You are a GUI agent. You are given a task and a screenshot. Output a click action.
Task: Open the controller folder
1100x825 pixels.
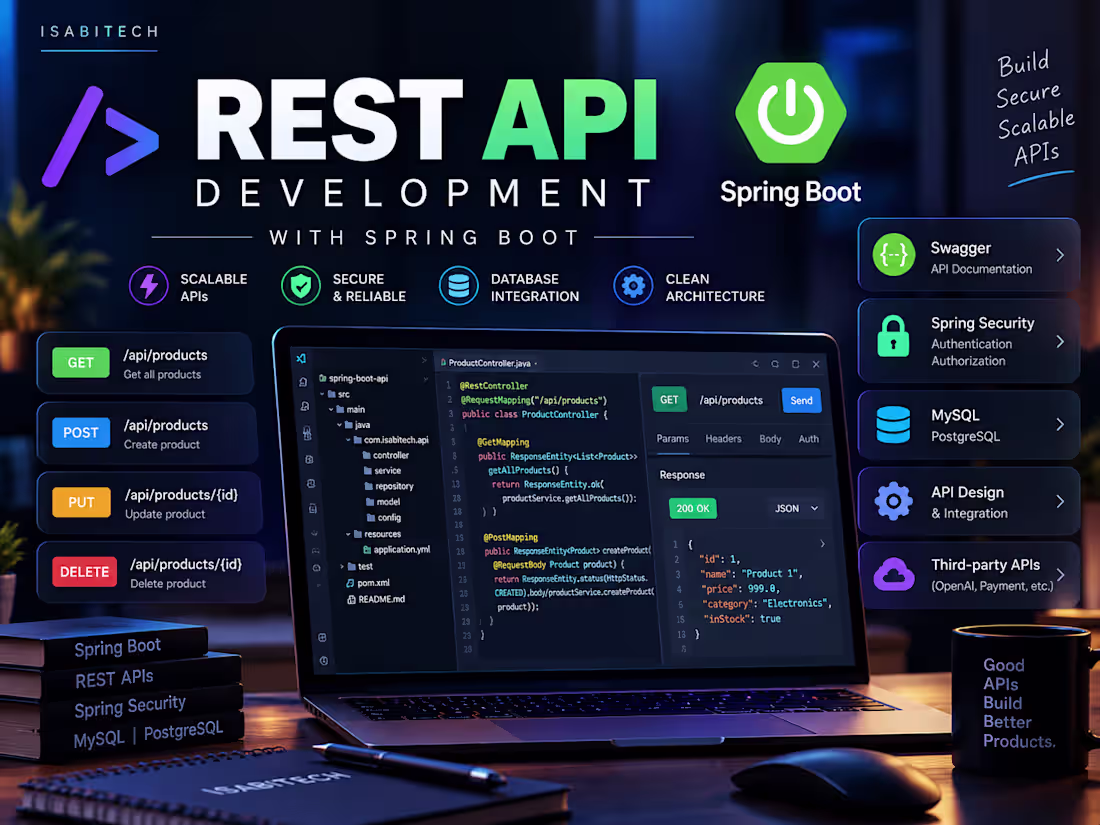385,455
